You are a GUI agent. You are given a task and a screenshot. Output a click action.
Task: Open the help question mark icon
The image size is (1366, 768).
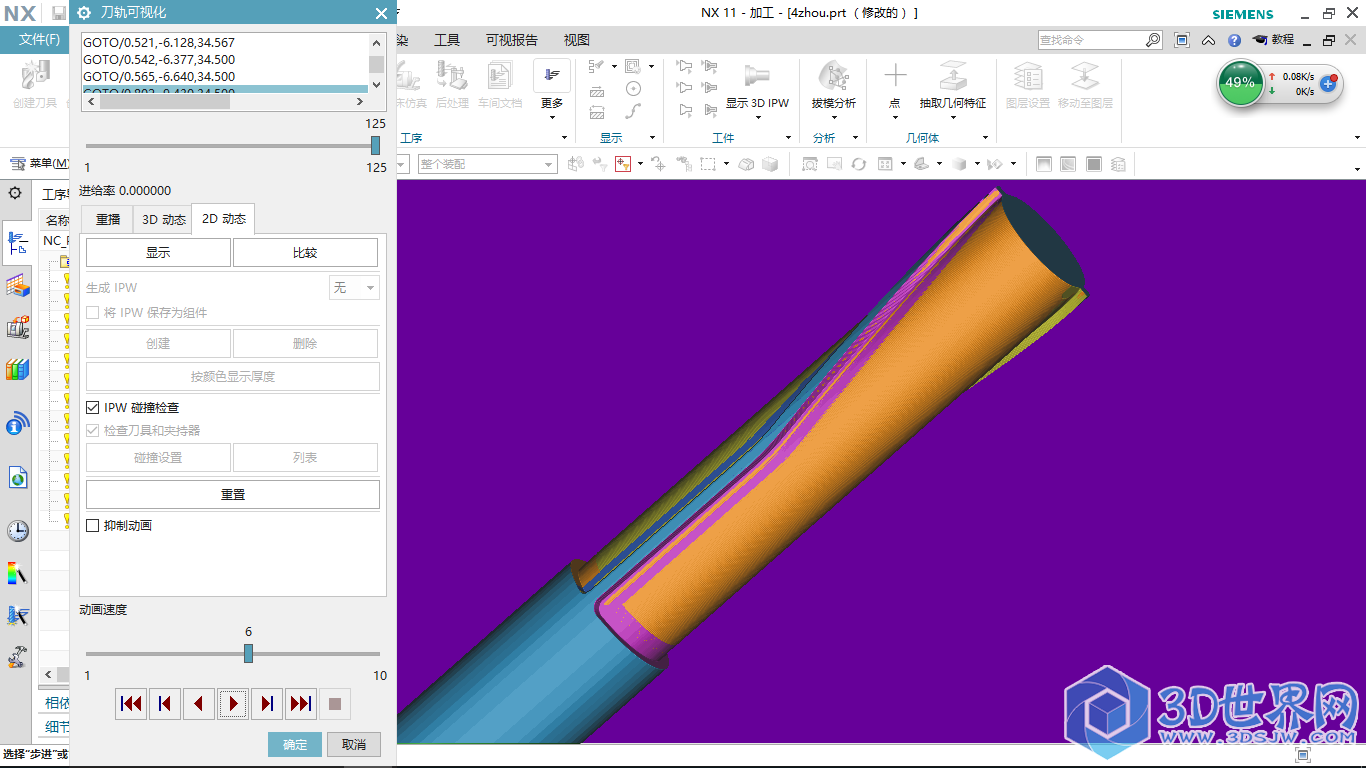click(1235, 40)
